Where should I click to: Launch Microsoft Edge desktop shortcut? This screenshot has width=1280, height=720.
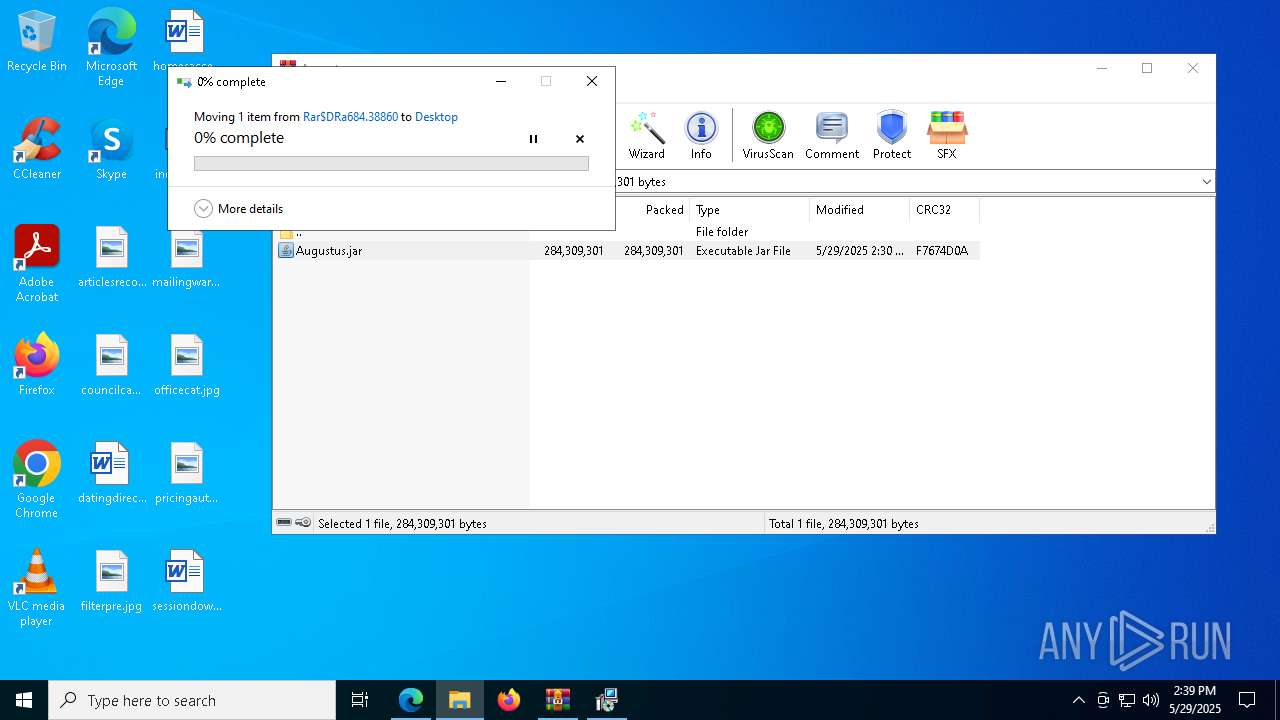111,48
